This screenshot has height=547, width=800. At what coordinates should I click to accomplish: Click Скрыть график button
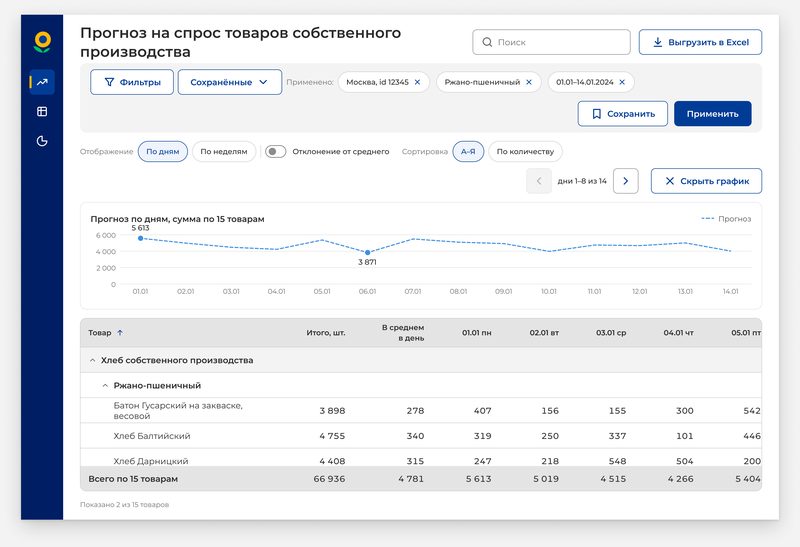tap(706, 181)
